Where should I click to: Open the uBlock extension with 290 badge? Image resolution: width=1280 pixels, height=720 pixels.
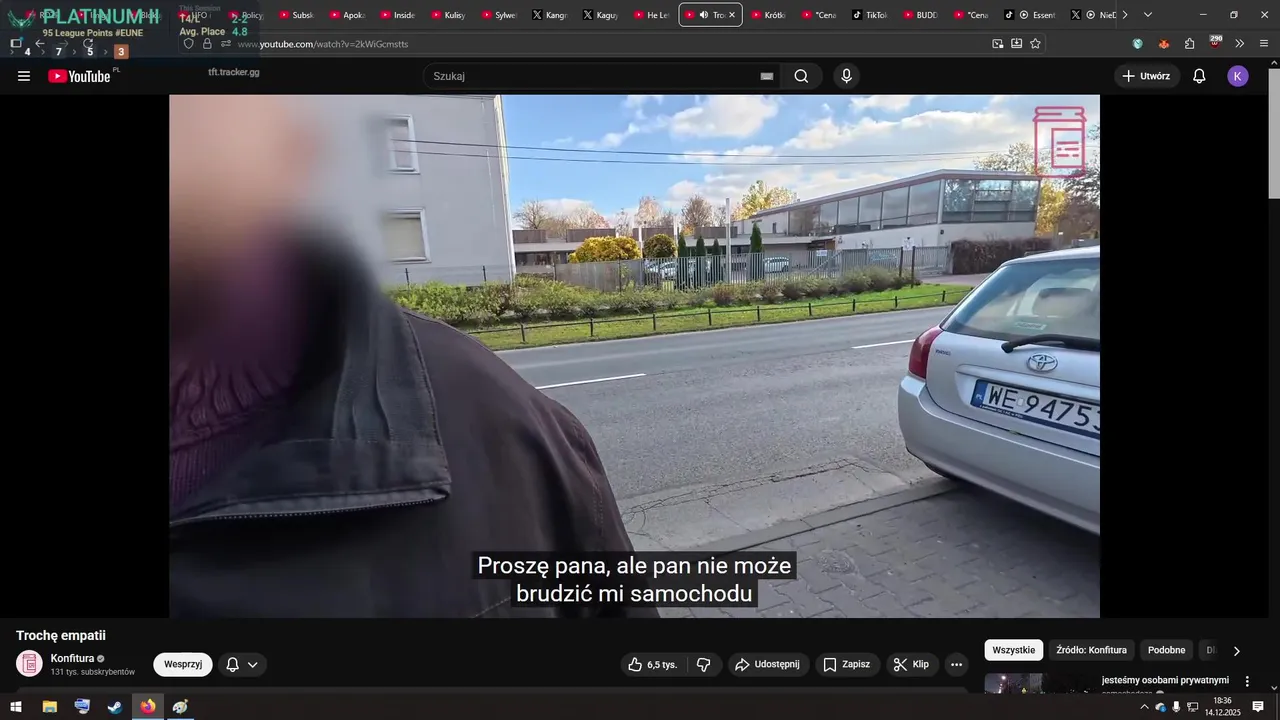tap(1215, 43)
